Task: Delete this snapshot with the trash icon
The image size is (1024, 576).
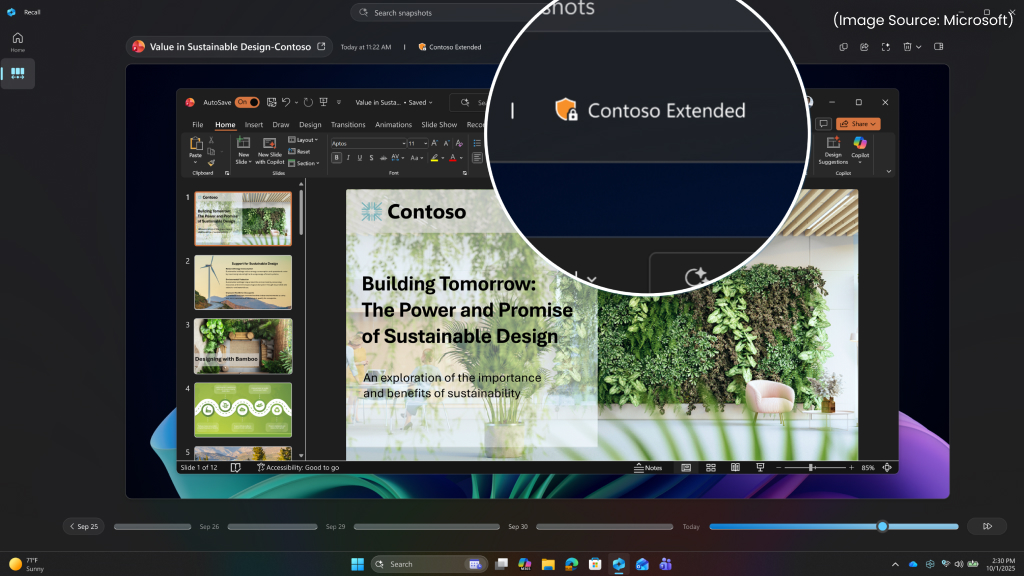Action: [x=907, y=47]
